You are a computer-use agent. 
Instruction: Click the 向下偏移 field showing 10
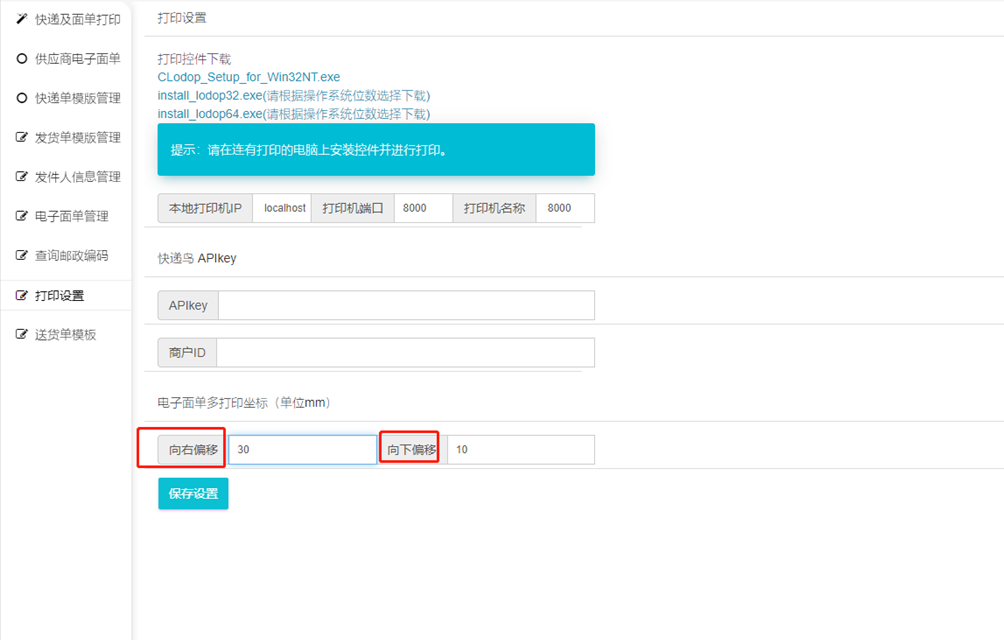coord(520,450)
